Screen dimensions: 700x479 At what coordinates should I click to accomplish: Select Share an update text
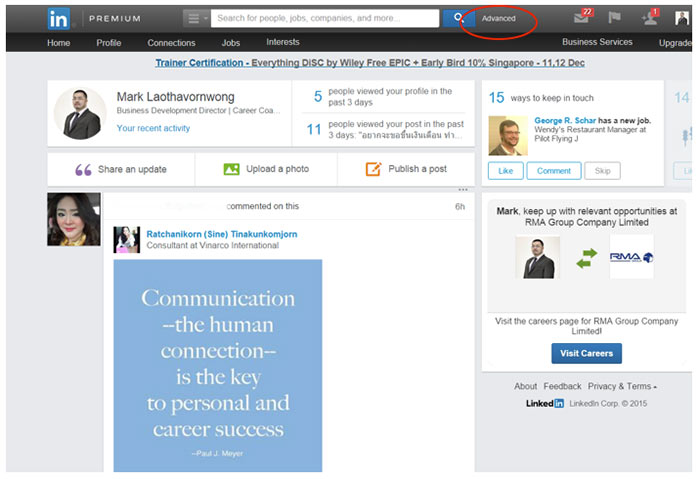coord(132,170)
